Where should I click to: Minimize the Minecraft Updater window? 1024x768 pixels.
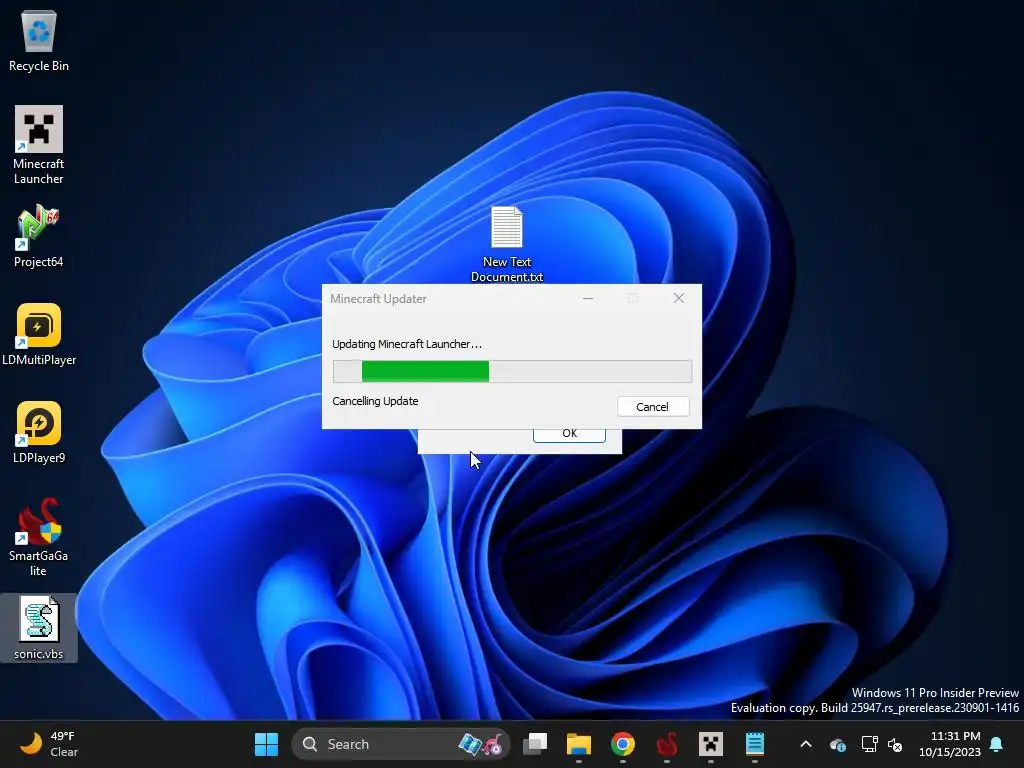pyautogui.click(x=588, y=298)
